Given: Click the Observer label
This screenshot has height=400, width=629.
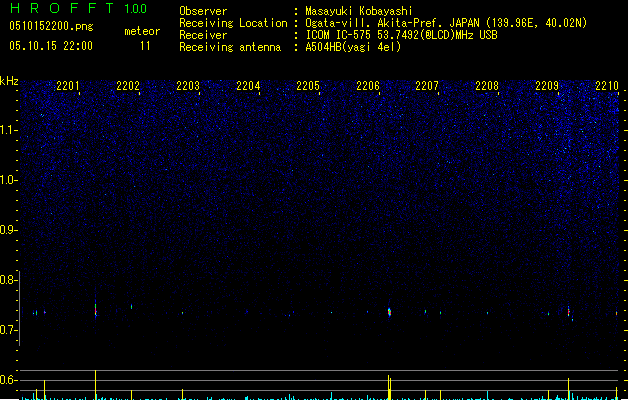Looking at the screenshot, I should click(203, 11).
